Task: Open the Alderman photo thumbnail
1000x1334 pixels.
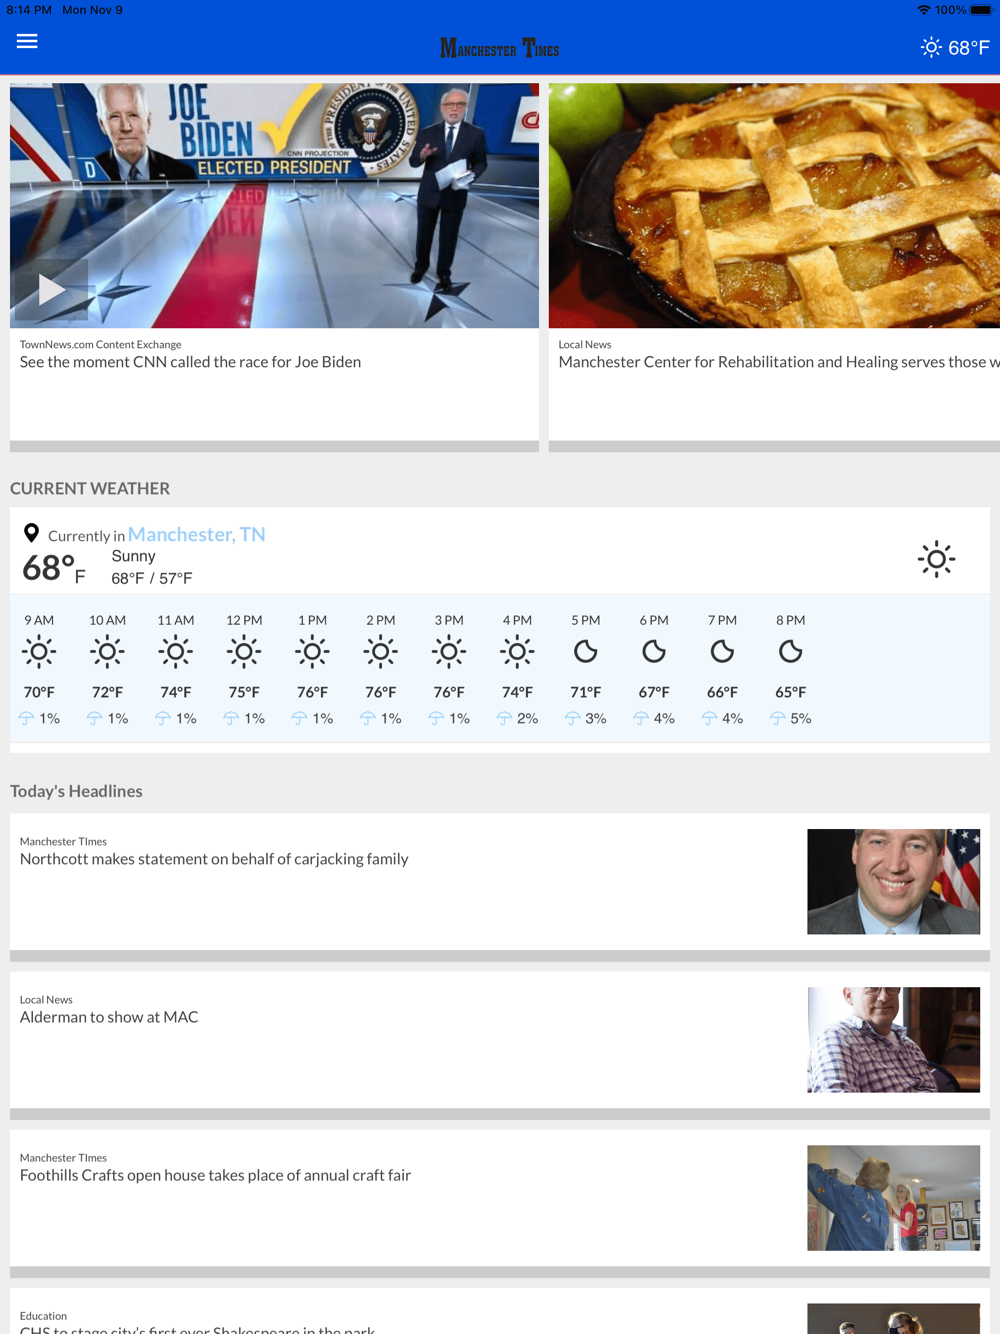Action: tap(893, 1039)
